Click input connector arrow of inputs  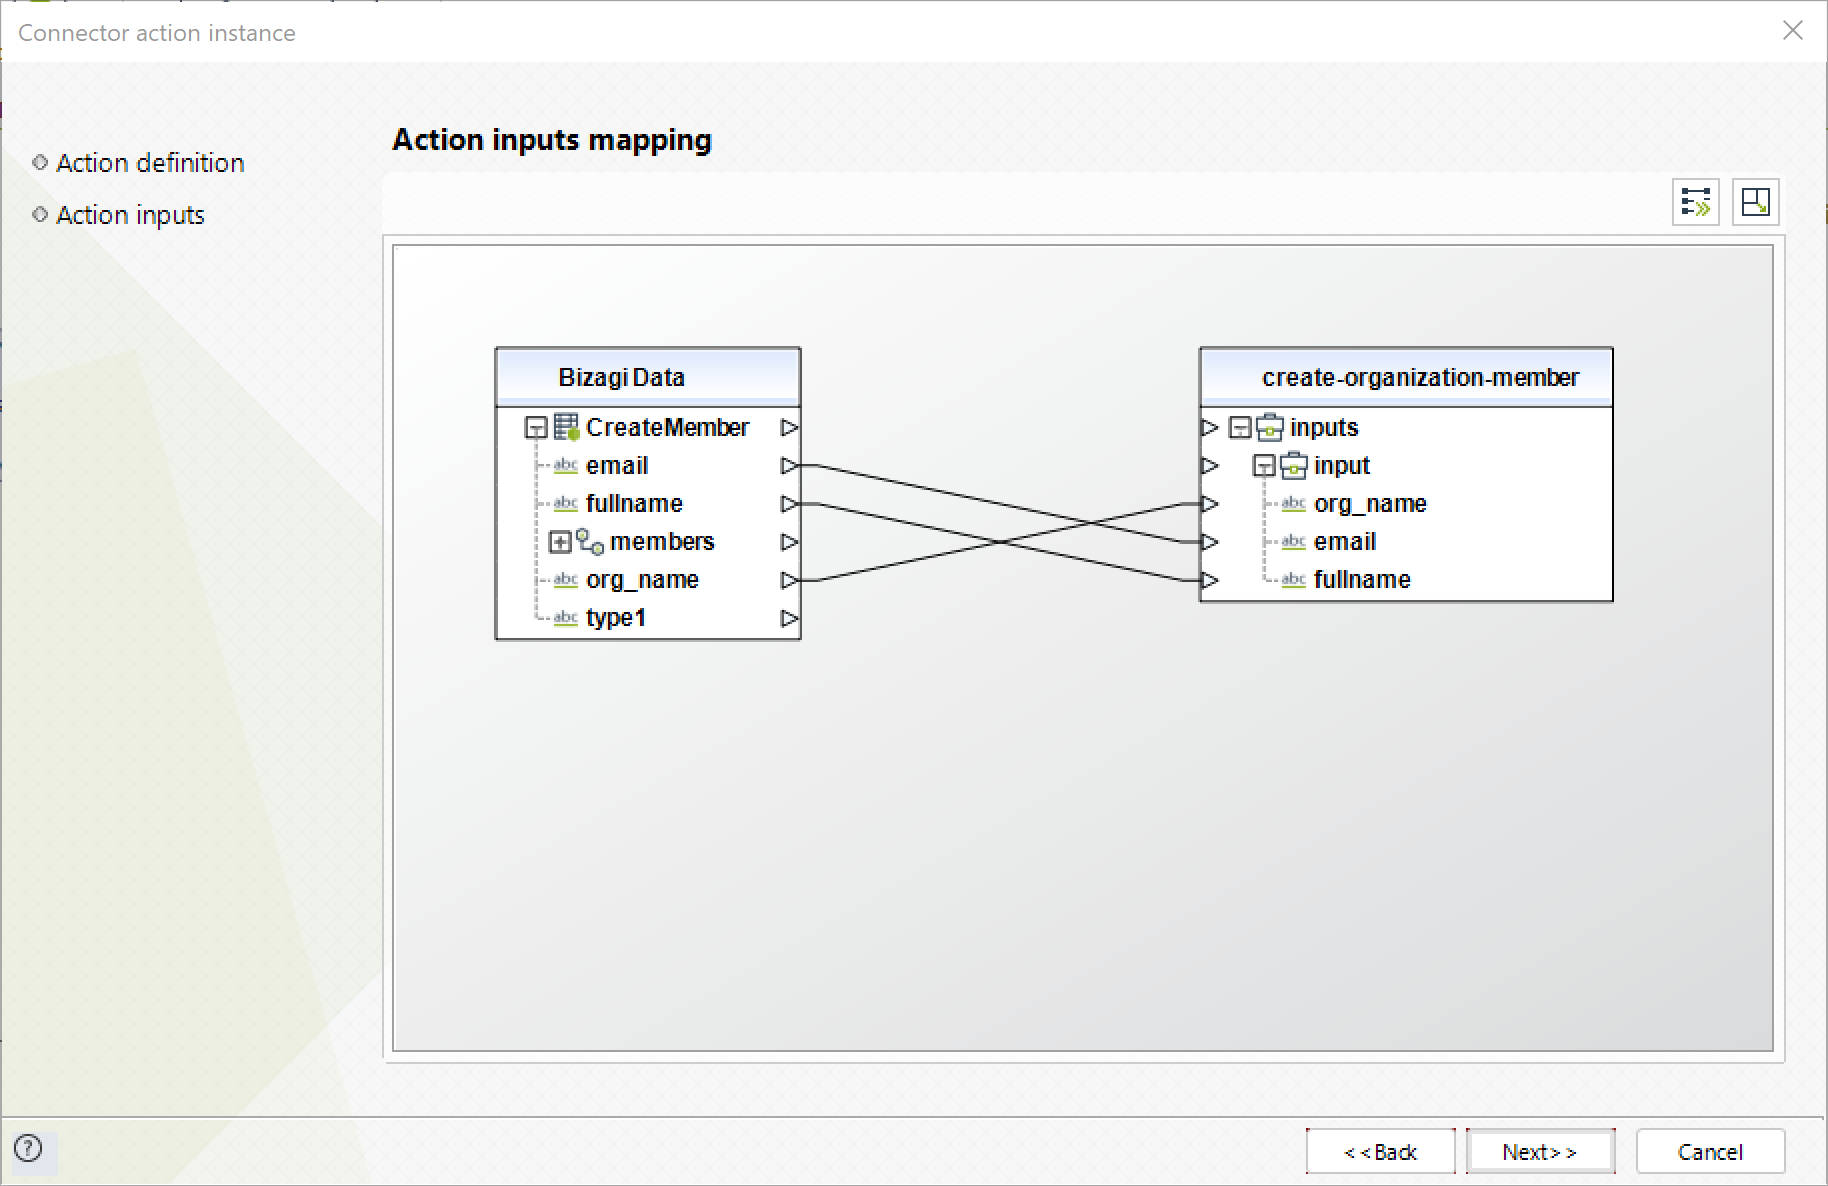click(x=1210, y=427)
